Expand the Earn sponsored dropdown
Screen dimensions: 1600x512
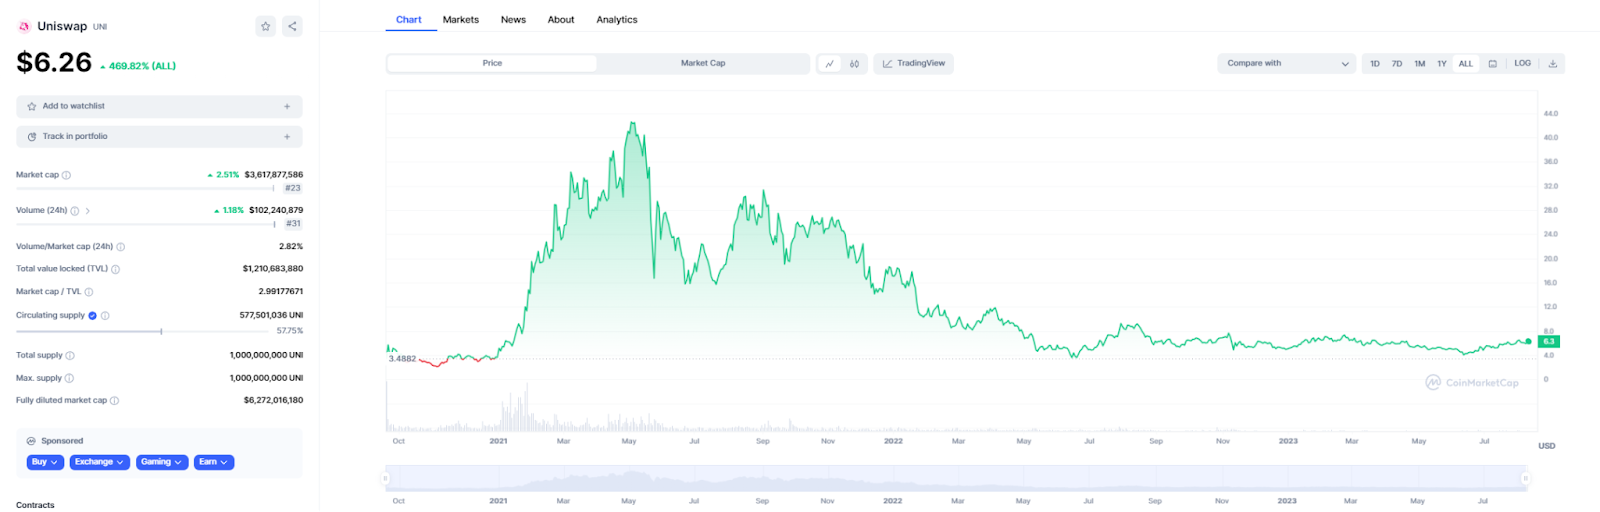pos(213,462)
